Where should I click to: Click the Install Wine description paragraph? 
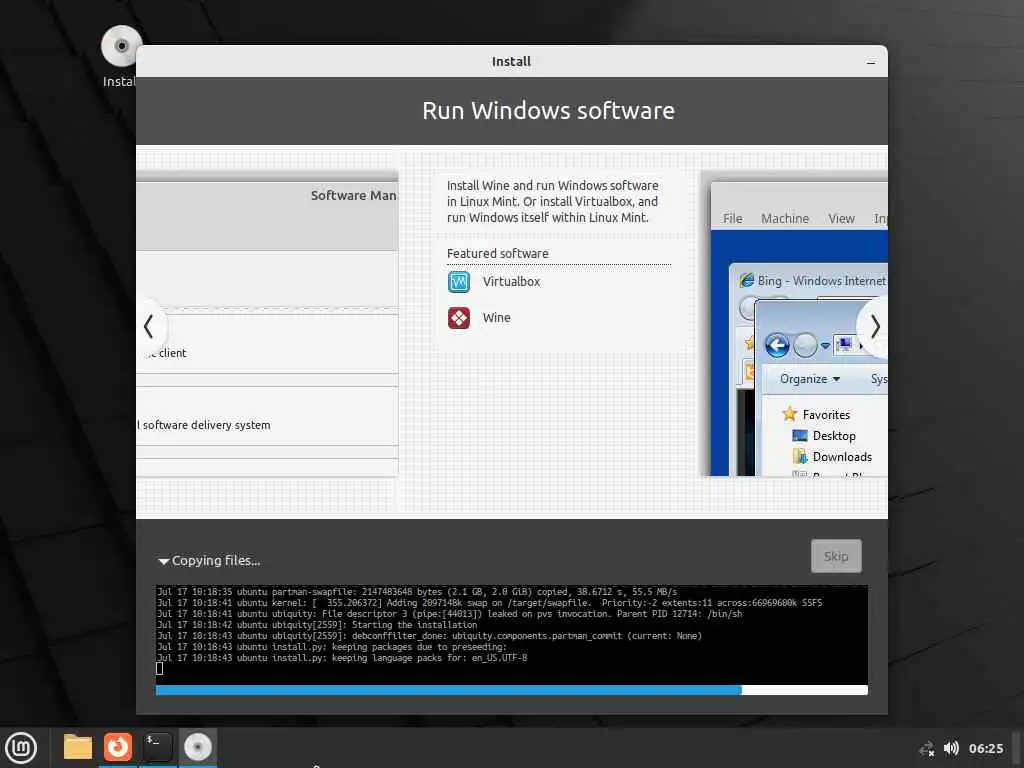[552, 201]
